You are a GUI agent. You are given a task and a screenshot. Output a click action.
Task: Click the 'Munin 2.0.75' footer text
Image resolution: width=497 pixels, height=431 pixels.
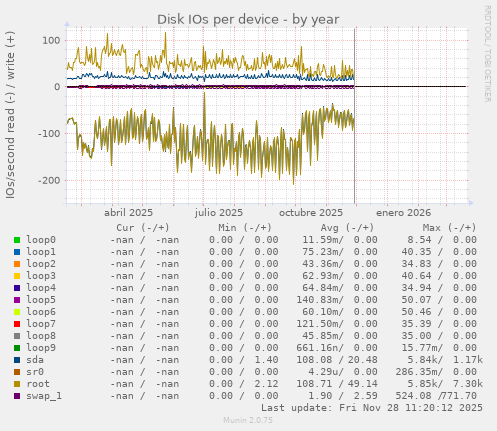(248, 420)
